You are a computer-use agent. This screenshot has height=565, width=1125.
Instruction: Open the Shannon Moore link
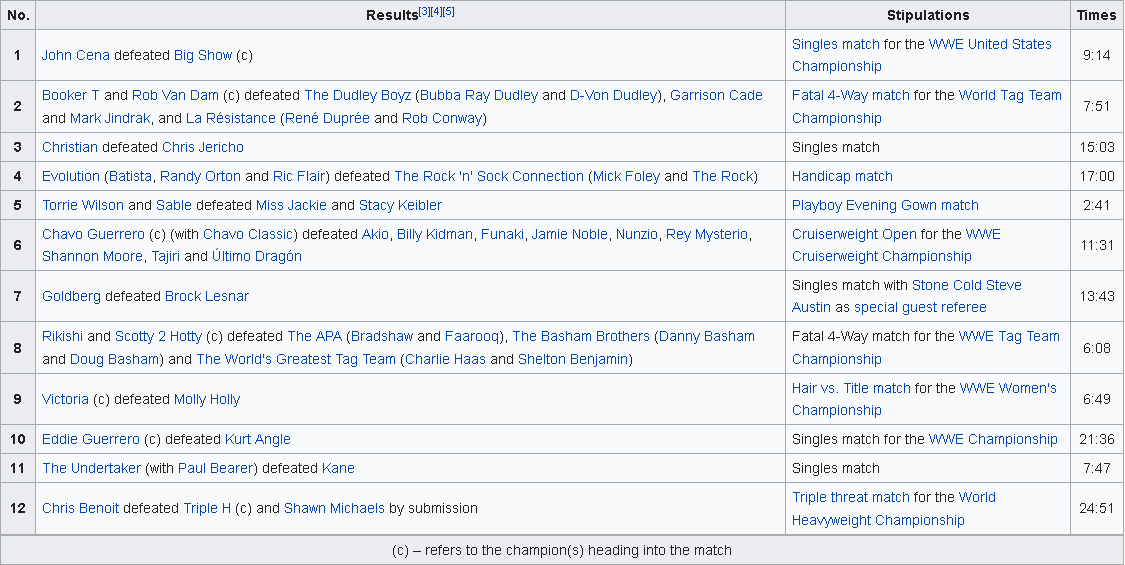click(92, 256)
